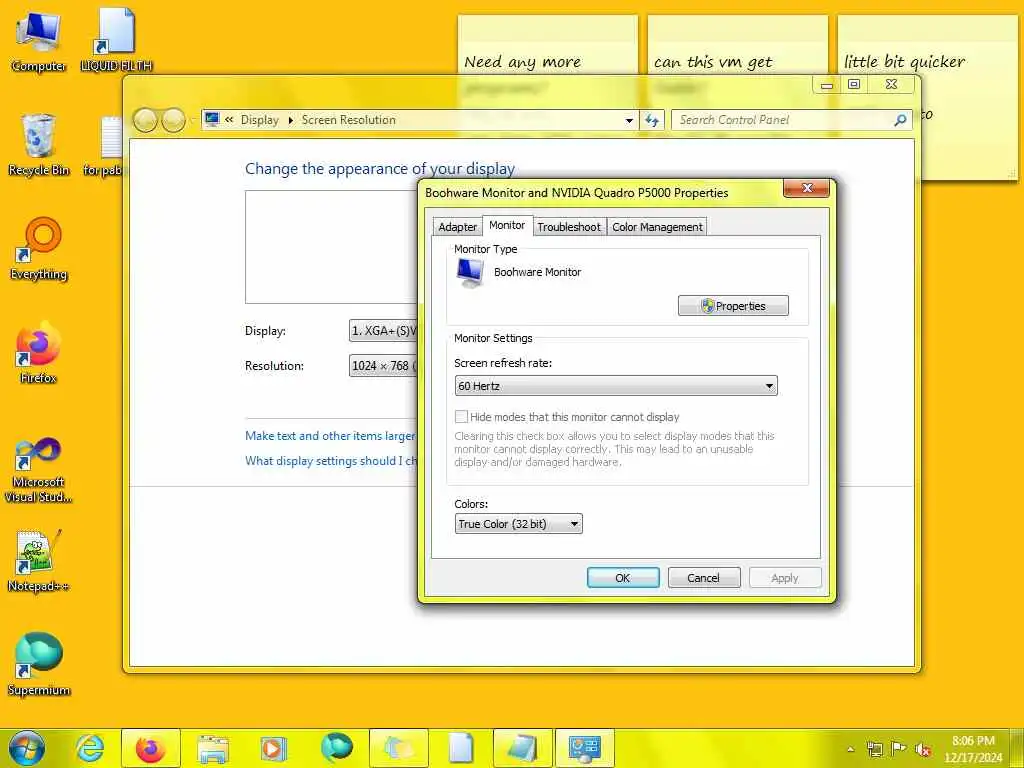
Task: Open the muted volume tray icon
Action: pyautogui.click(x=923, y=749)
